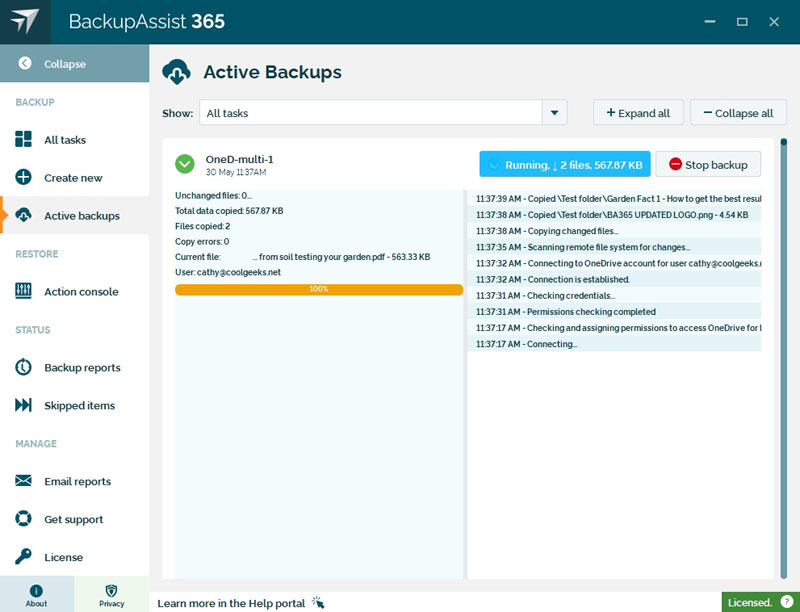This screenshot has width=800, height=612.
Task: Click Total data copied: 567.87 KB line
Action: point(229,211)
